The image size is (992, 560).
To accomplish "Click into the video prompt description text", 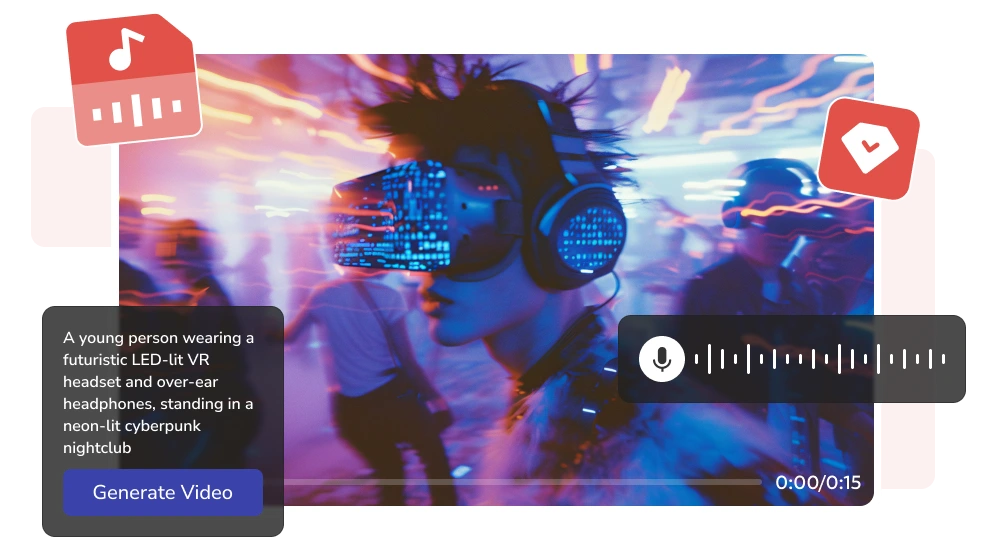I will (x=160, y=392).
